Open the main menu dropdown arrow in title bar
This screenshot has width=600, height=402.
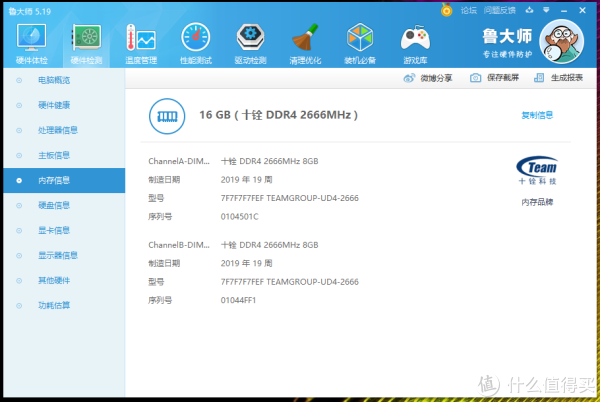pyautogui.click(x=546, y=10)
